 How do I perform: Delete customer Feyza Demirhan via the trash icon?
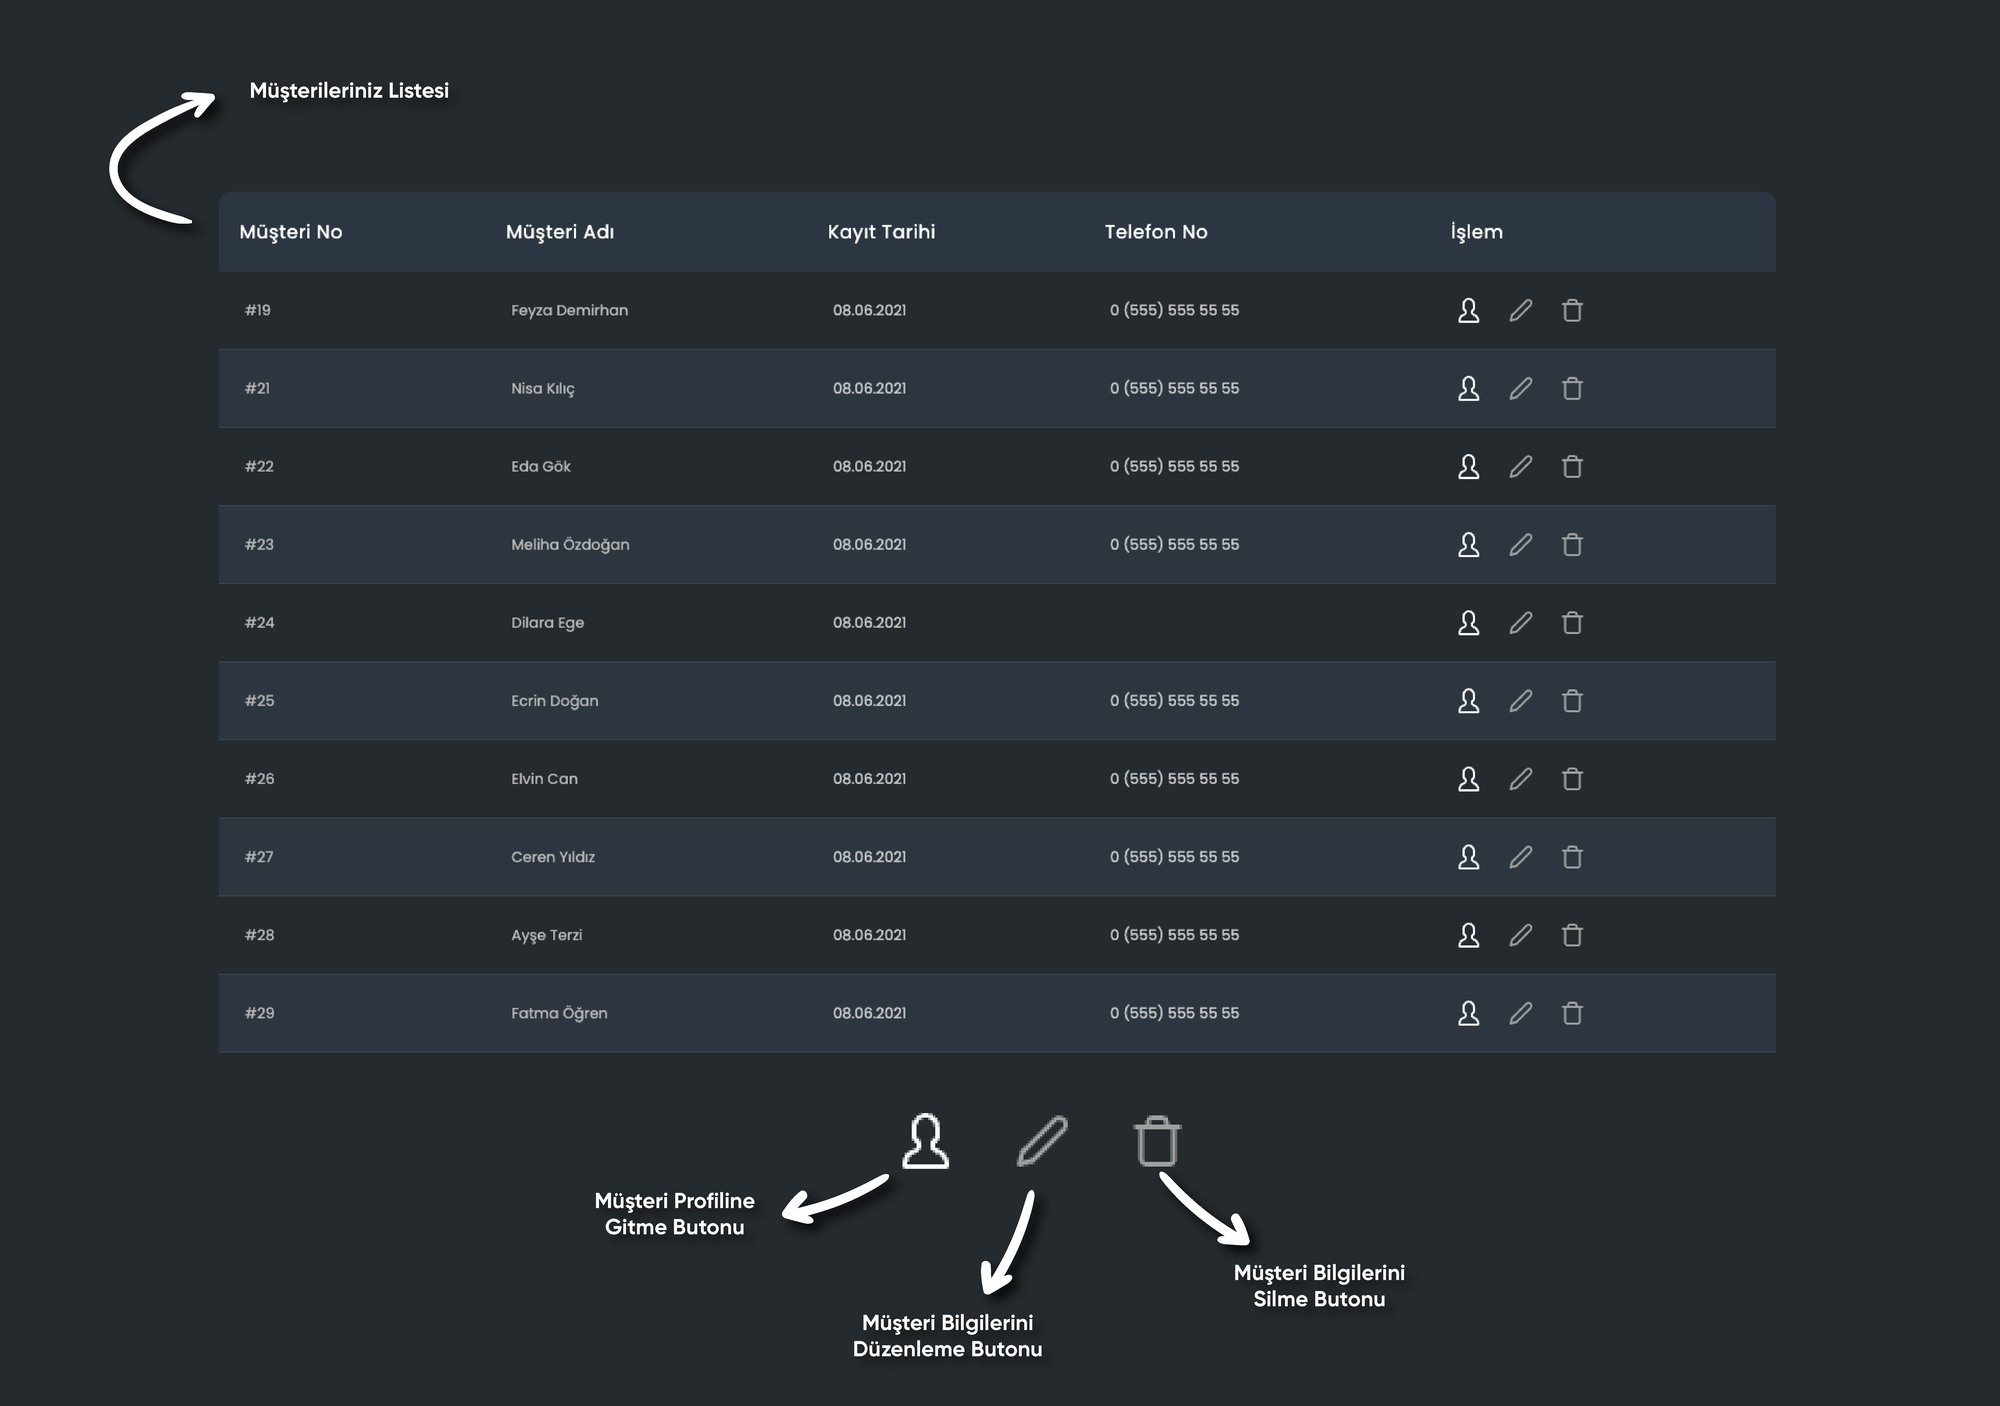[x=1572, y=310]
